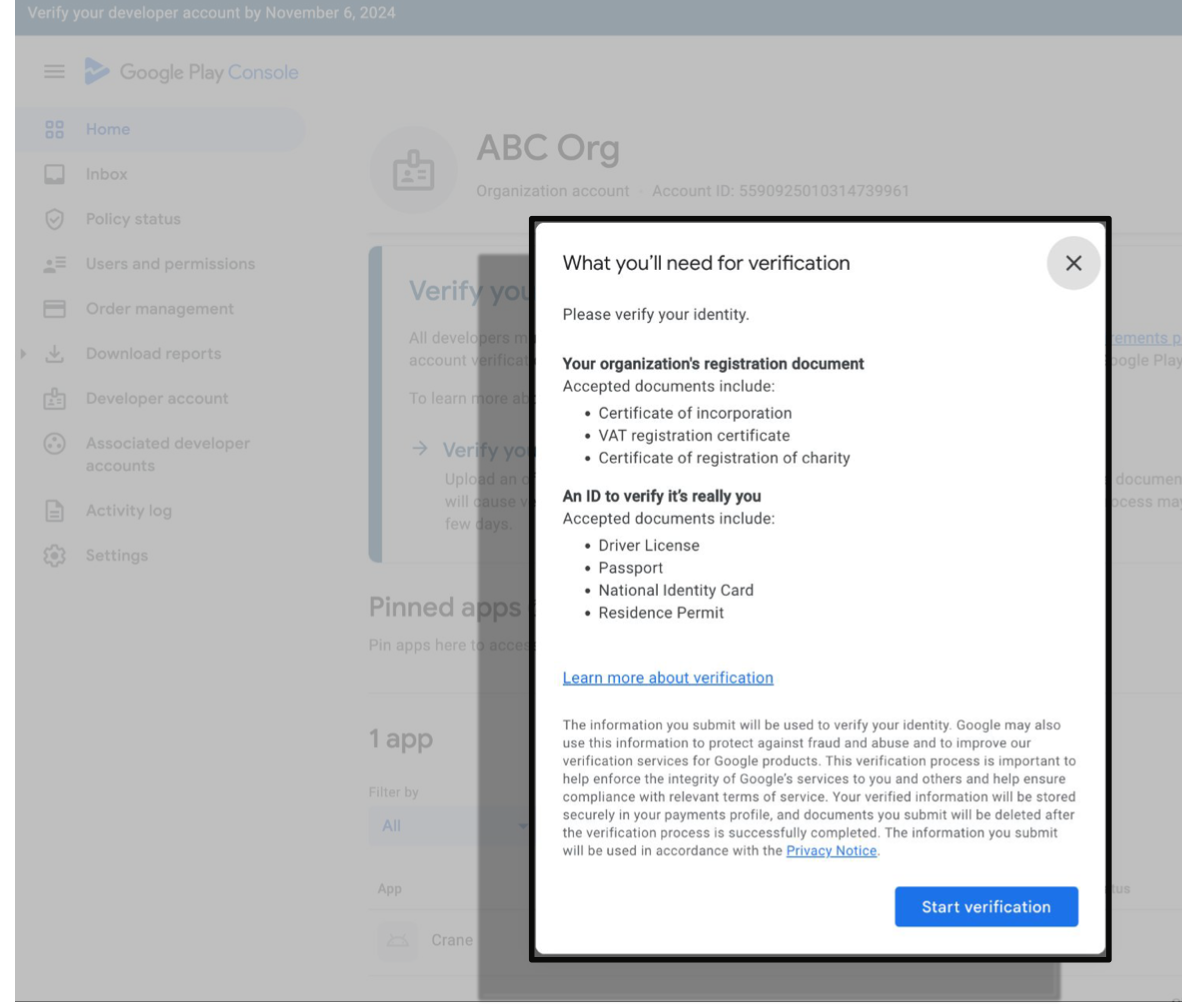Screen dimensions: 1182x1006
Task: Open Settings from the sidebar
Action: click(x=117, y=555)
